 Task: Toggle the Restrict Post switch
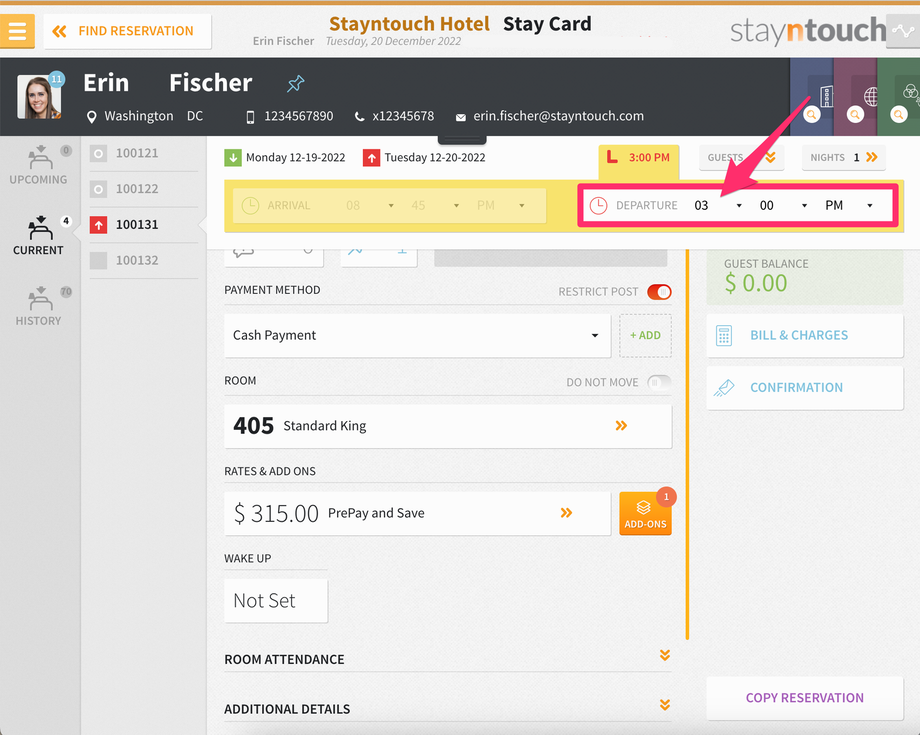659,292
